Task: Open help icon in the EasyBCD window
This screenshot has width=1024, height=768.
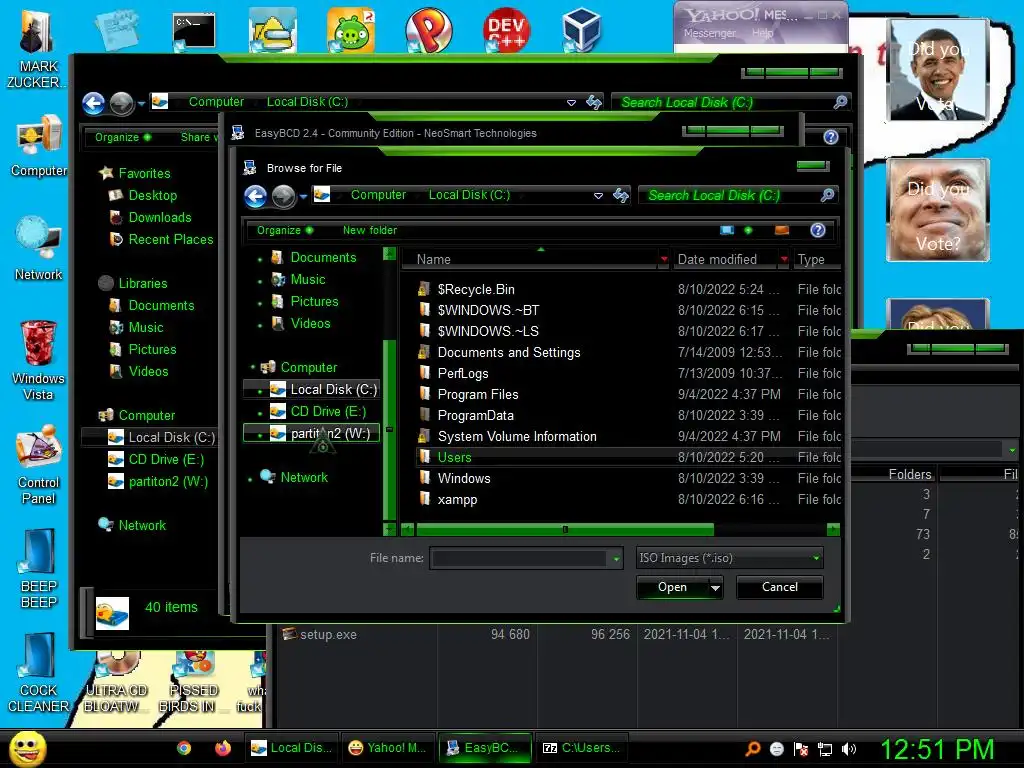Action: (x=831, y=137)
